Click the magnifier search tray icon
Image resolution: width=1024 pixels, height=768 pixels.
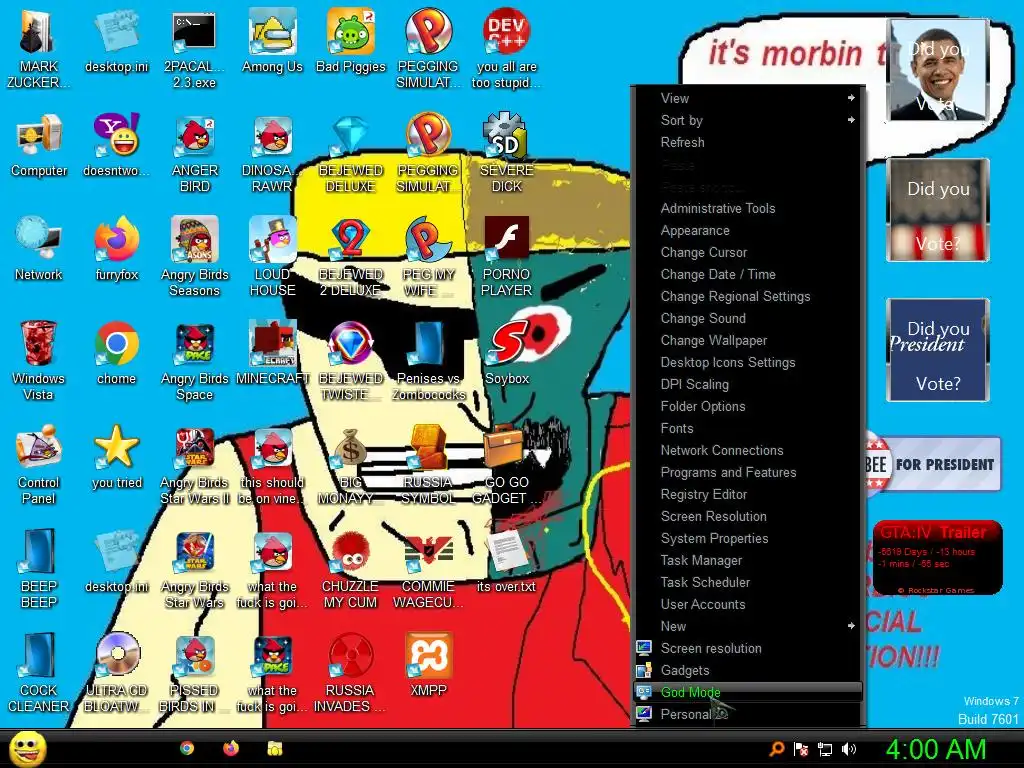tap(777, 749)
